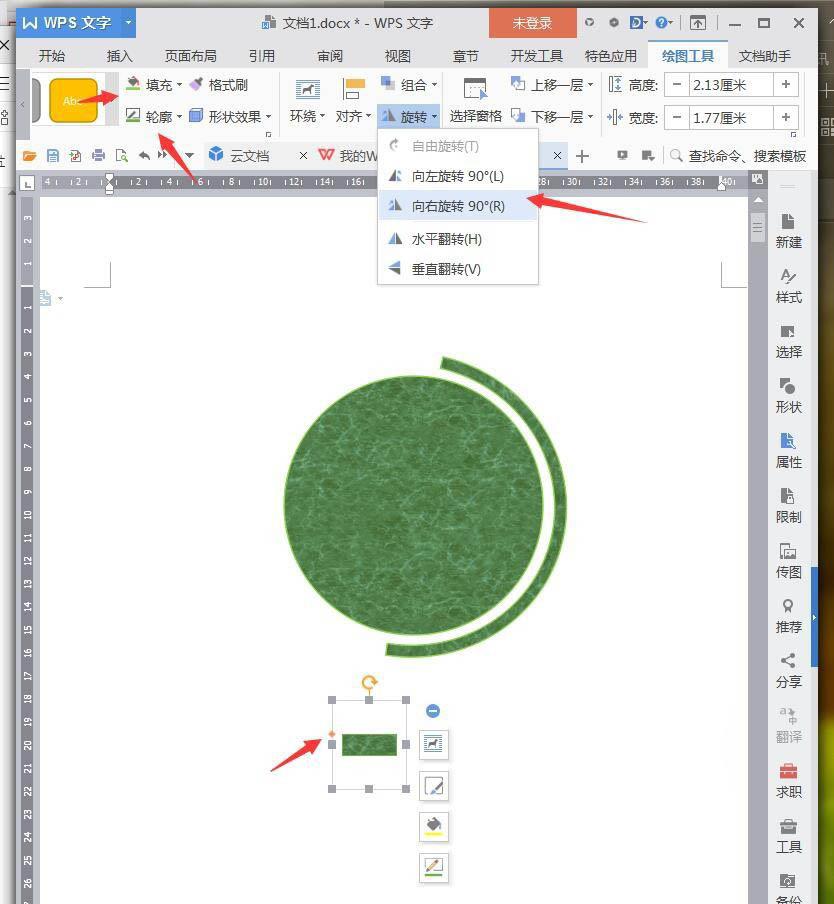Choose 向左旋转 90°(L) from menu
This screenshot has height=904, width=834.
click(x=458, y=176)
